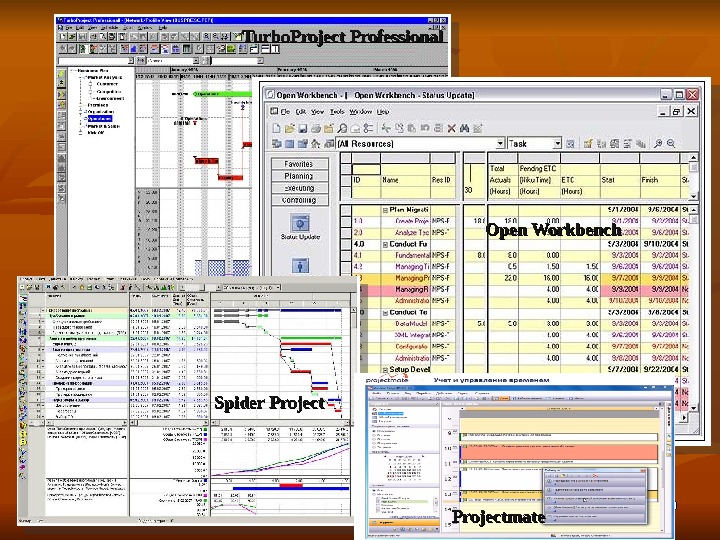Click the Paste icon in Open Workbench toolbar
Image resolution: width=720 pixels, height=540 pixels.
click(411, 129)
